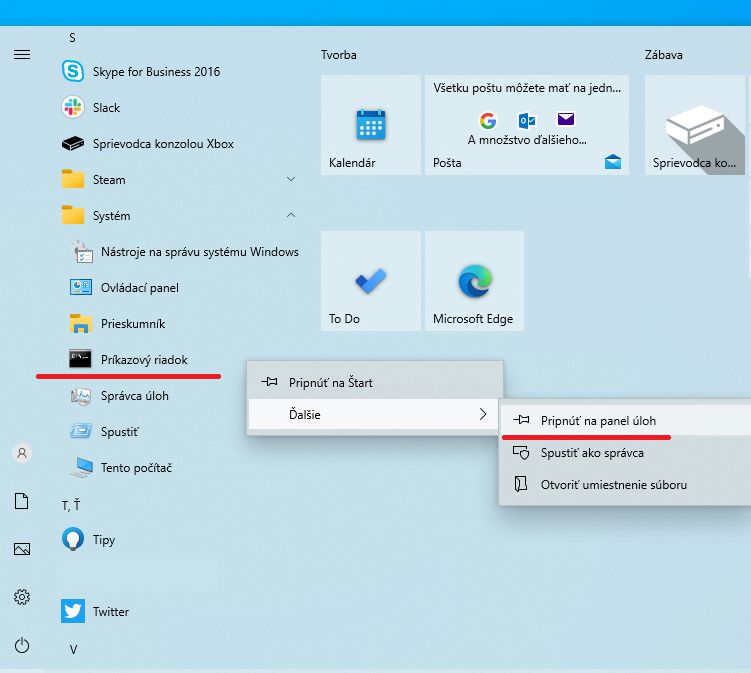Click the Steam folder icon
The height and width of the screenshot is (673, 751).
pos(73,179)
